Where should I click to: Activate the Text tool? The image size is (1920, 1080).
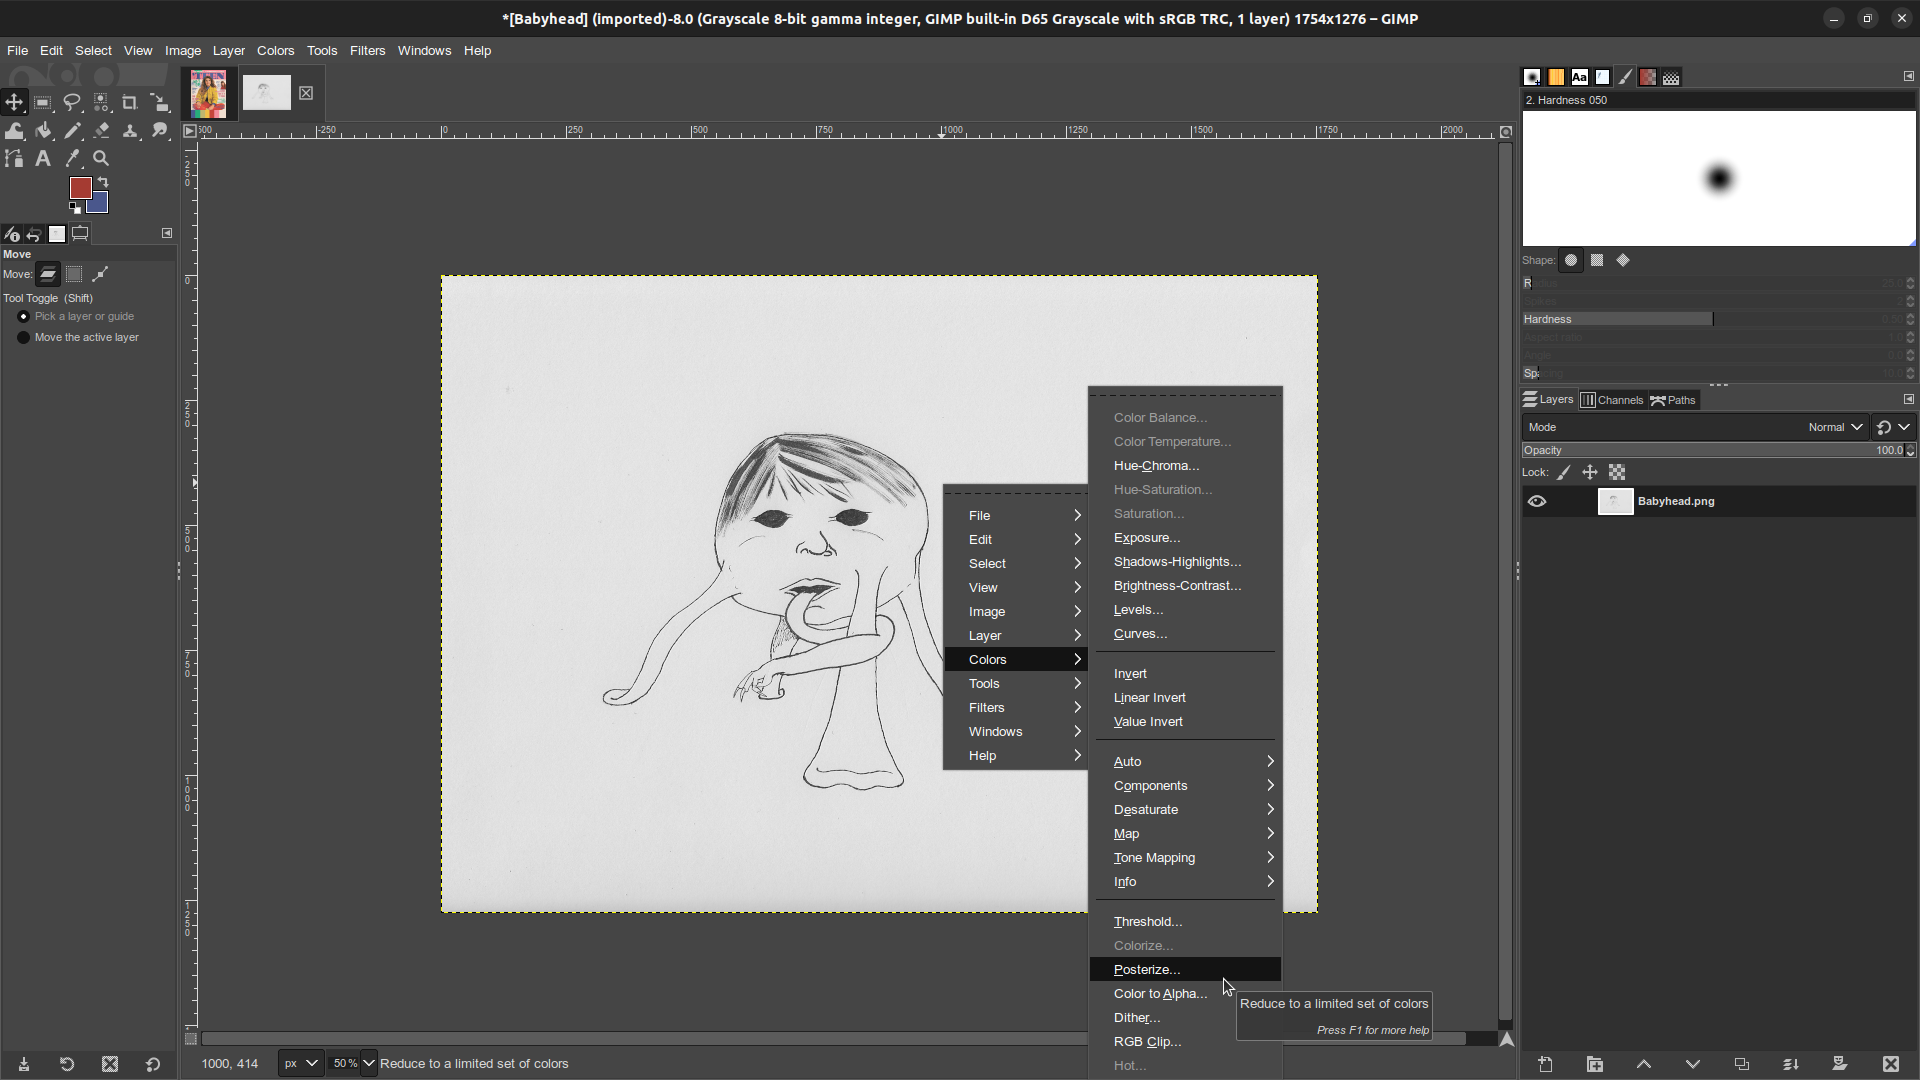click(x=43, y=159)
